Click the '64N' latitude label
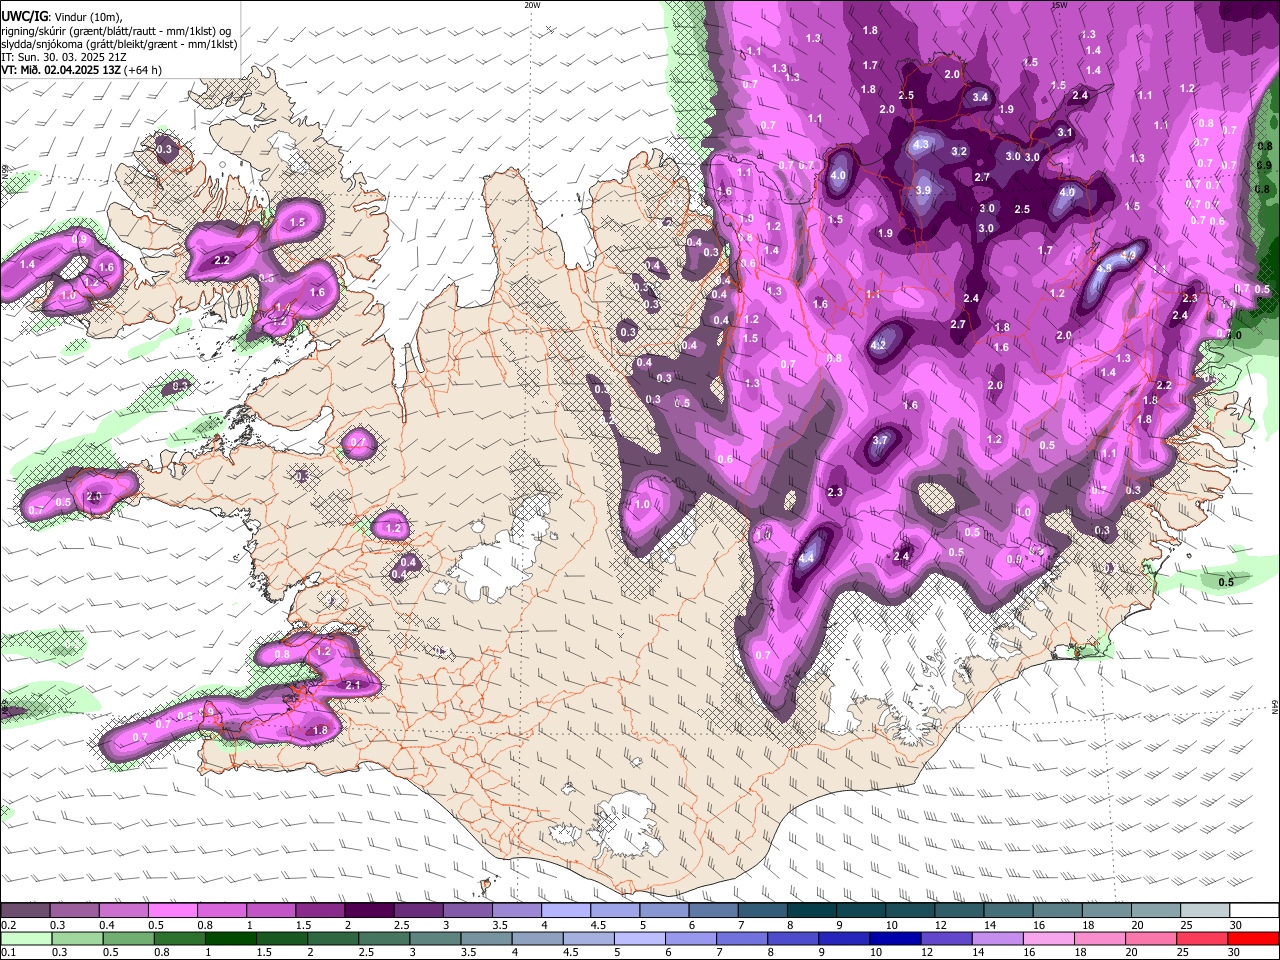Viewport: 1280px width, 960px height. point(1275,706)
